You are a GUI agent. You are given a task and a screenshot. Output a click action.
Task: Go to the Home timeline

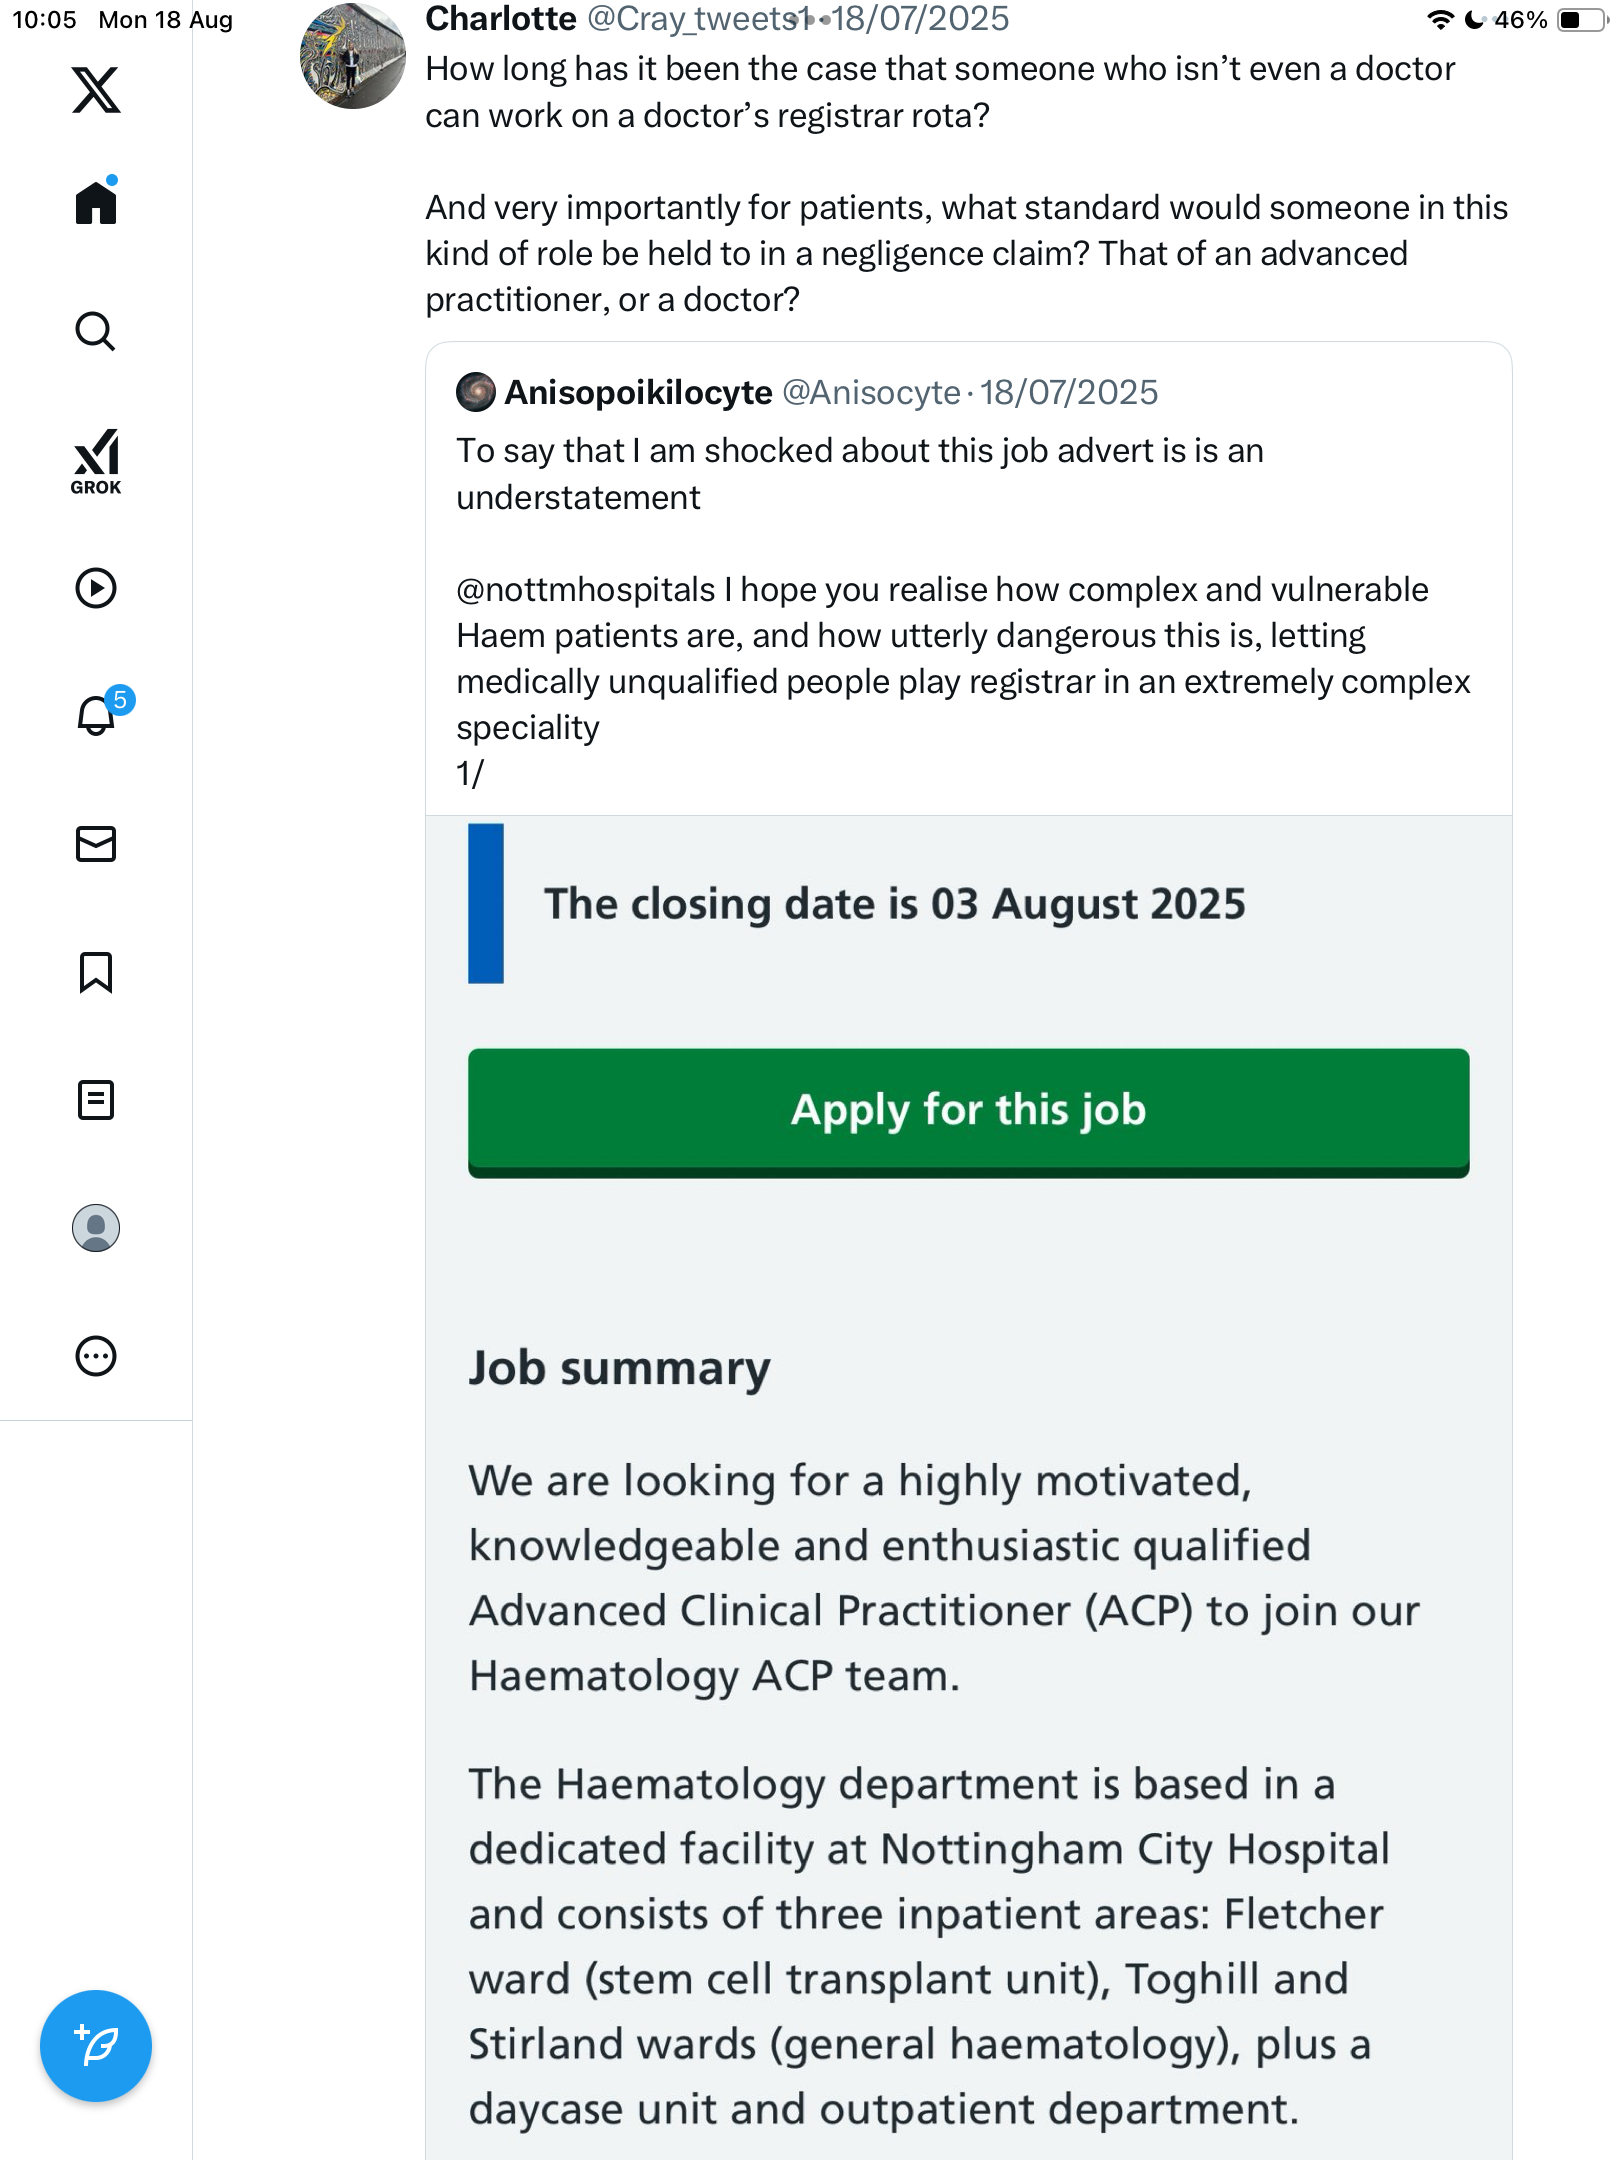click(x=96, y=203)
